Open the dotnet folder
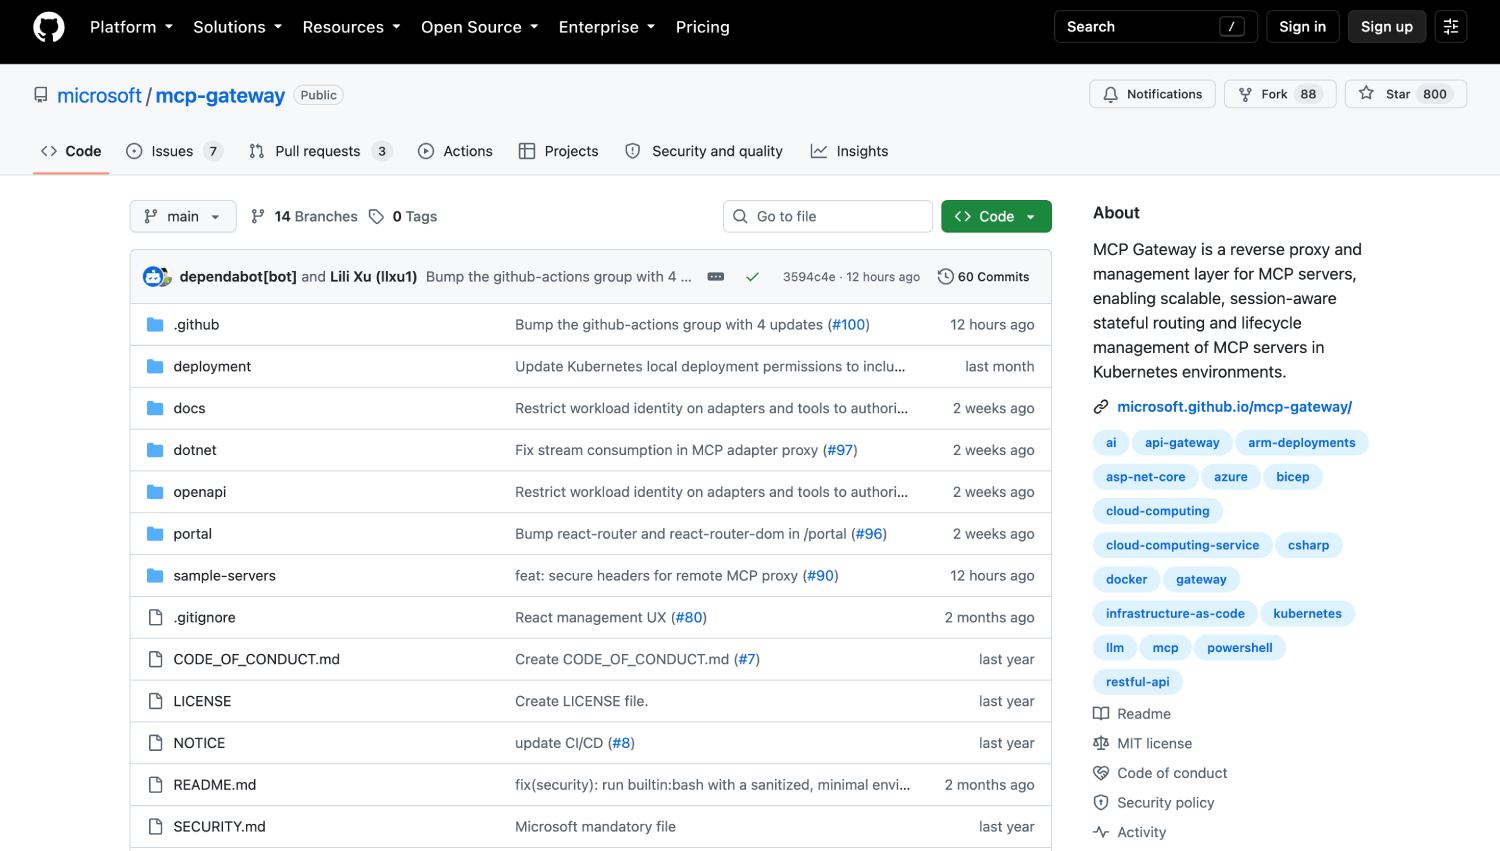The image size is (1500, 851). point(195,451)
